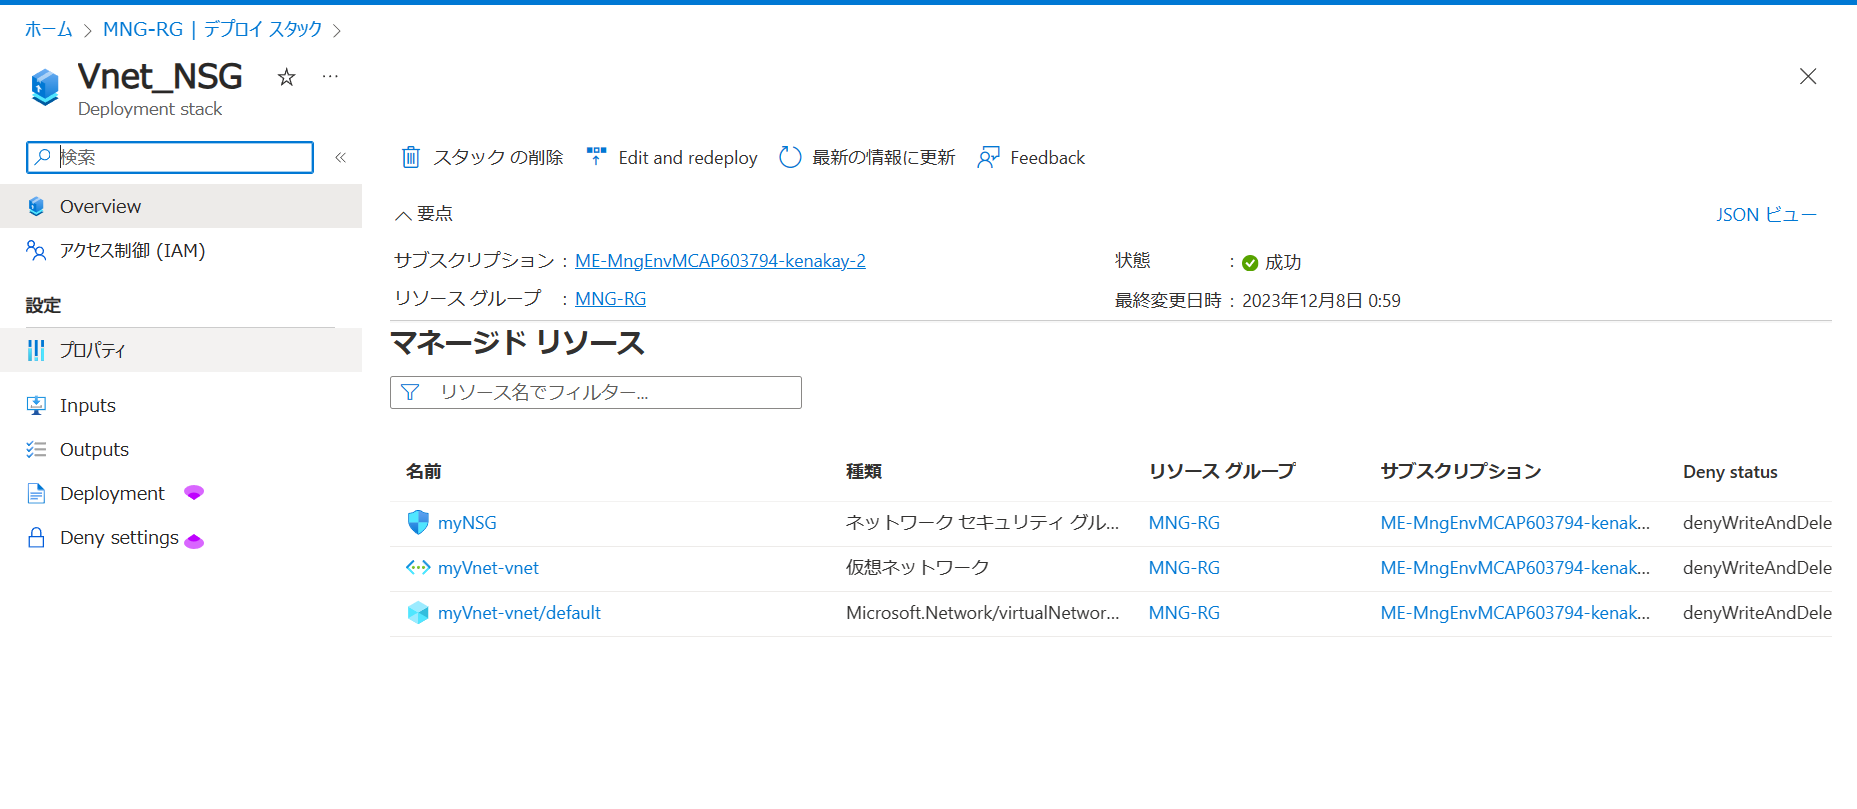Open the MNG-RG resource group link in essentials
This screenshot has height=809, width=1857.
(x=610, y=299)
